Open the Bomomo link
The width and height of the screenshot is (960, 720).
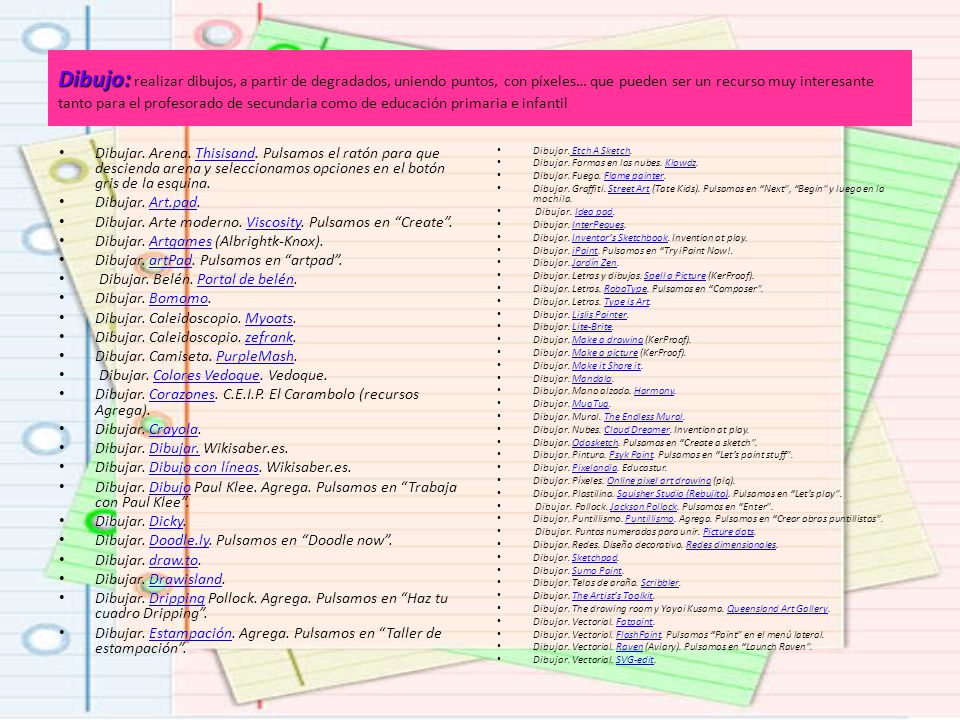[178, 298]
